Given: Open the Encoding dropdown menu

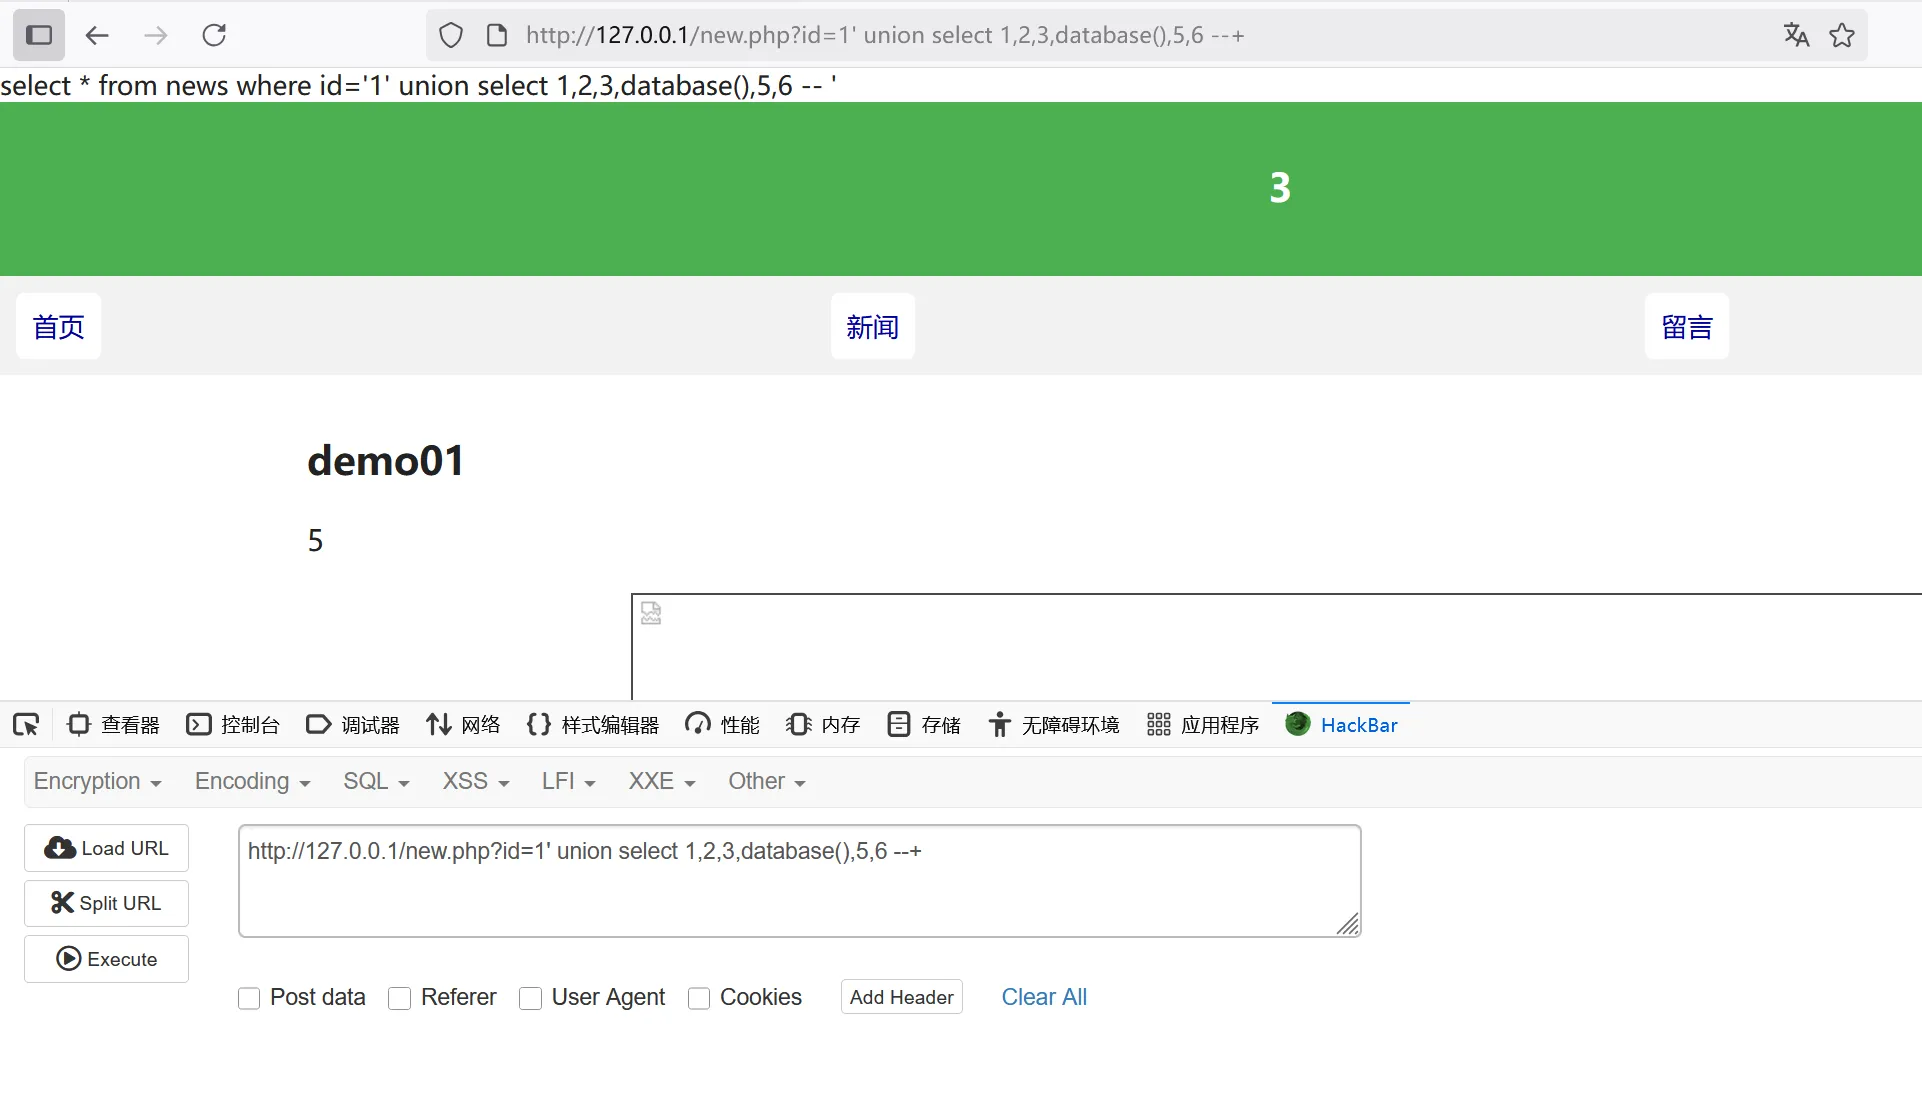Looking at the screenshot, I should pyautogui.click(x=252, y=782).
